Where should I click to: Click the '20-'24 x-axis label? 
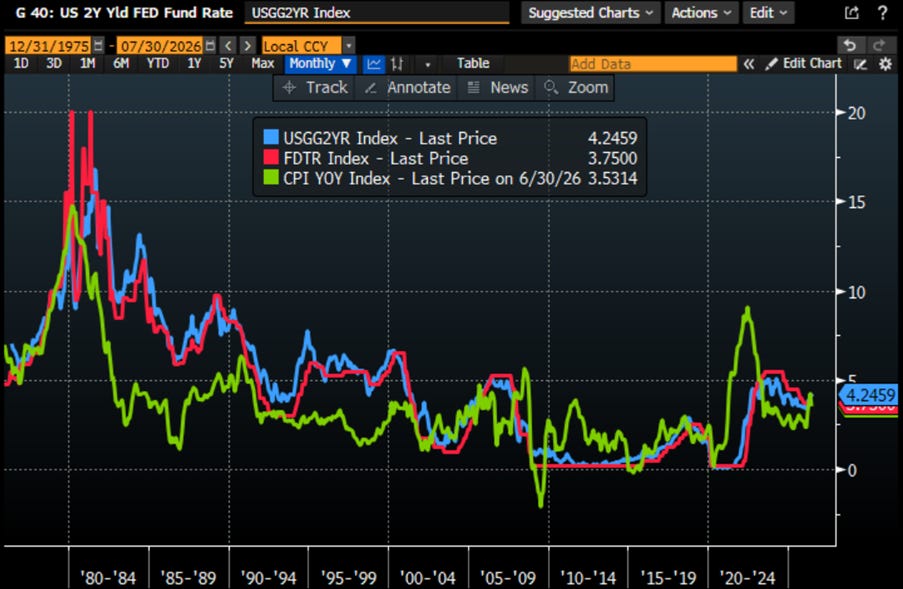pos(748,577)
